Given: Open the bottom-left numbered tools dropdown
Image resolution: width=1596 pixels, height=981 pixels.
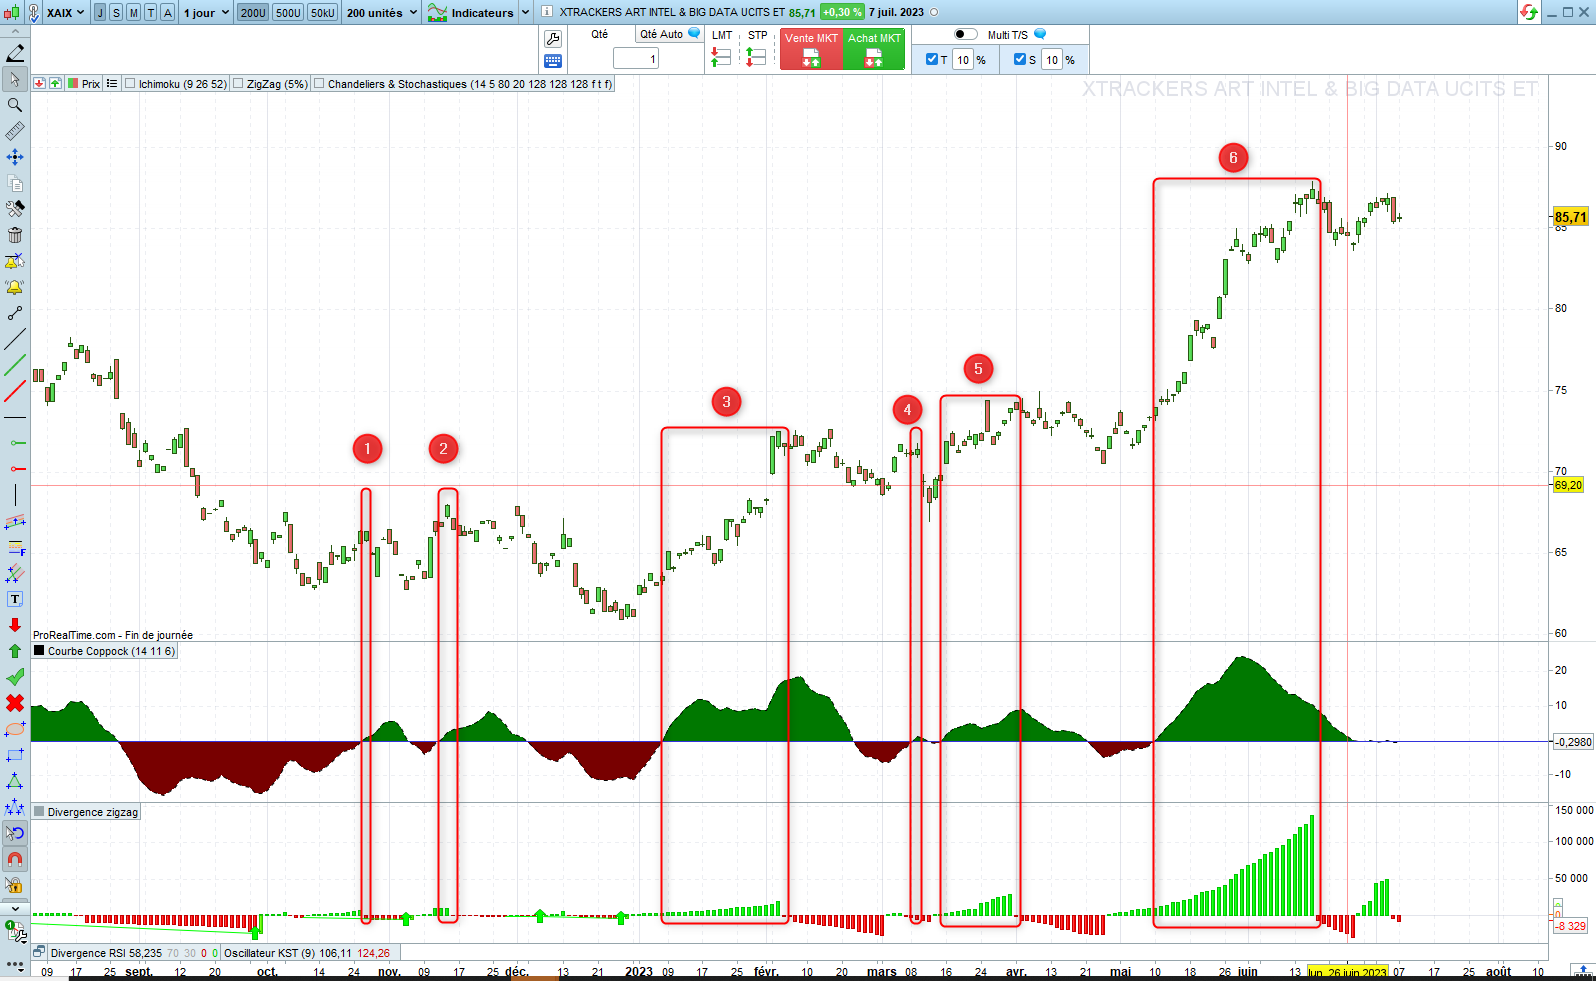Looking at the screenshot, I should point(16,932).
